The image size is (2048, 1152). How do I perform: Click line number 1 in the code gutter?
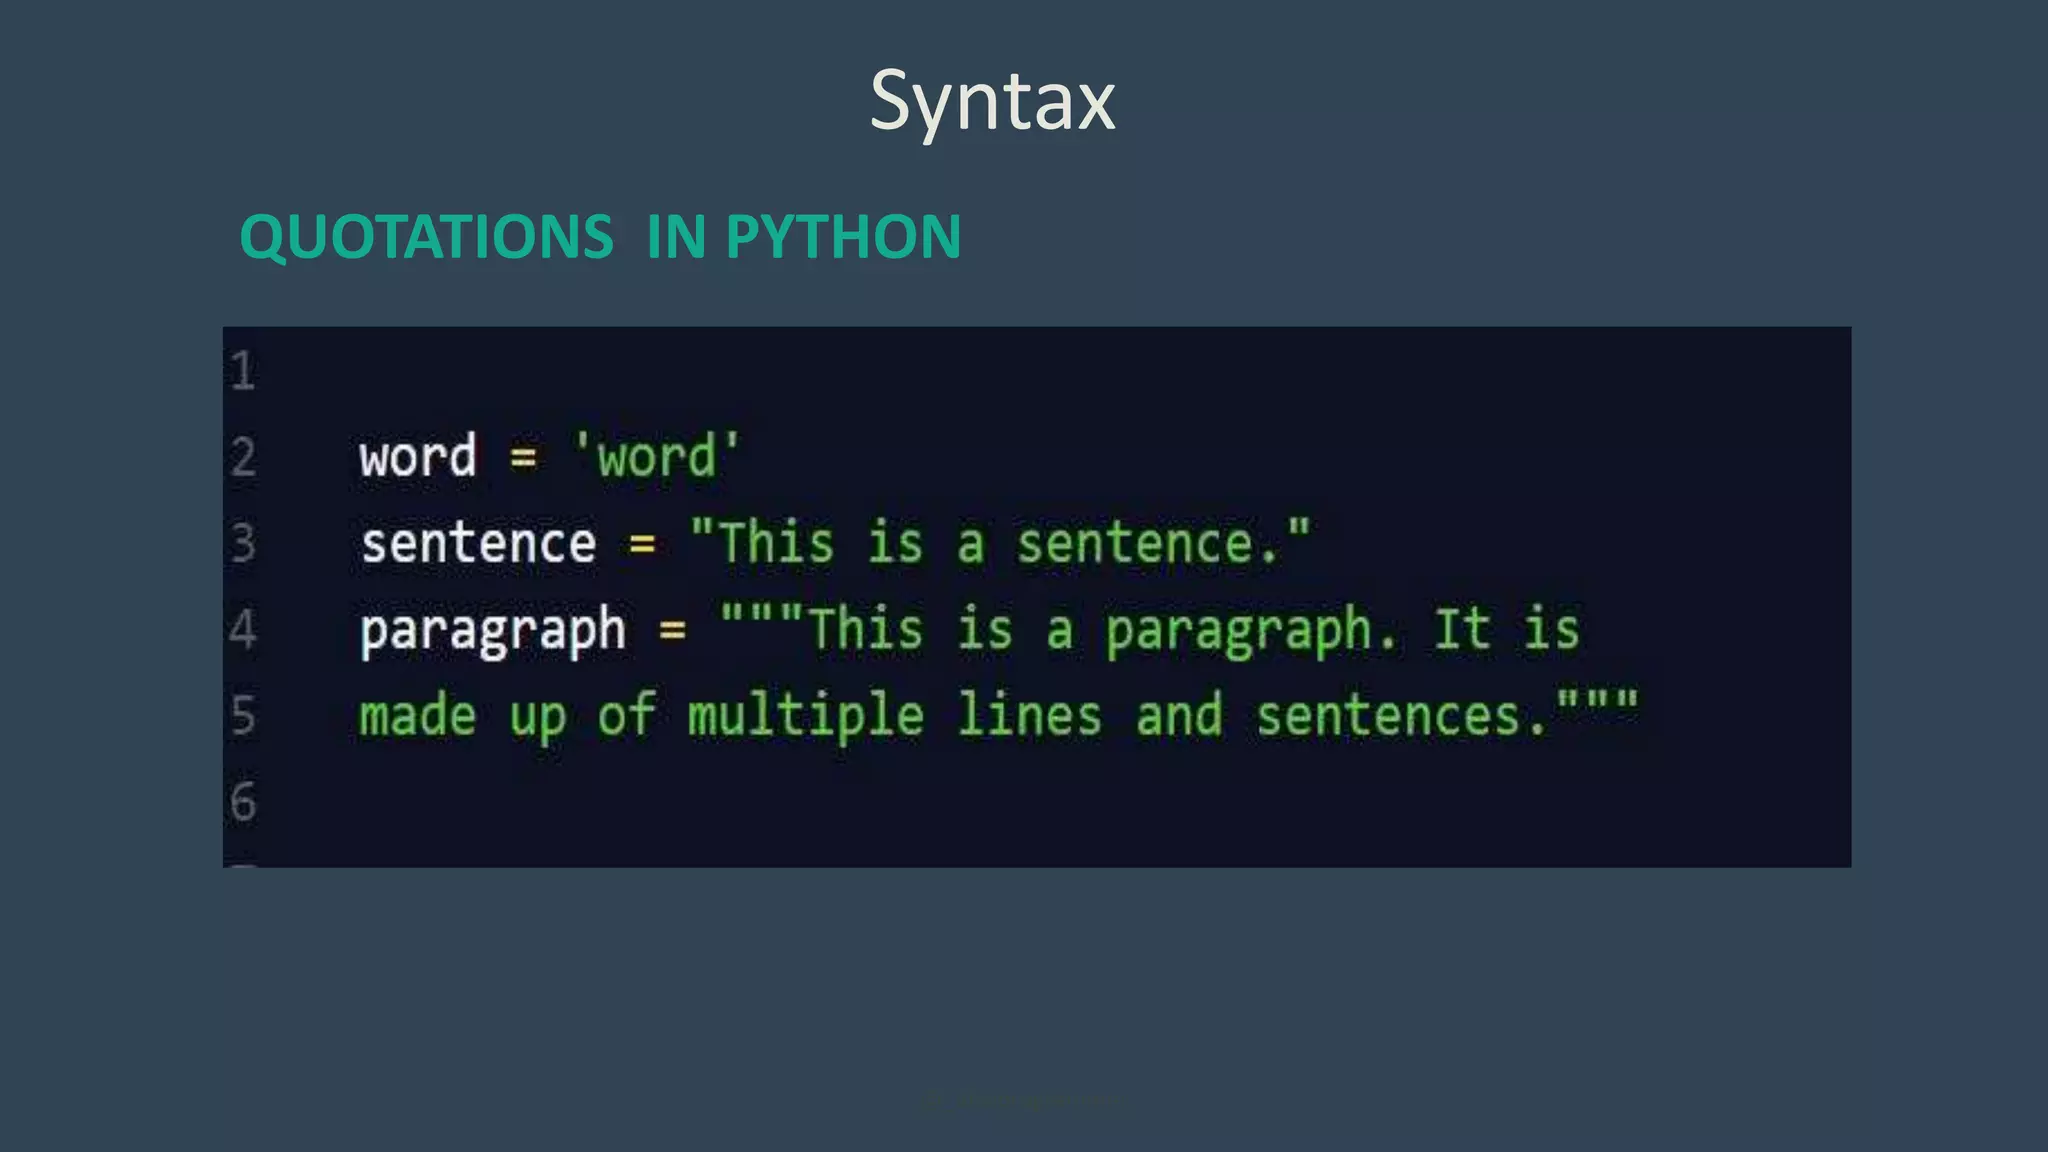243,370
